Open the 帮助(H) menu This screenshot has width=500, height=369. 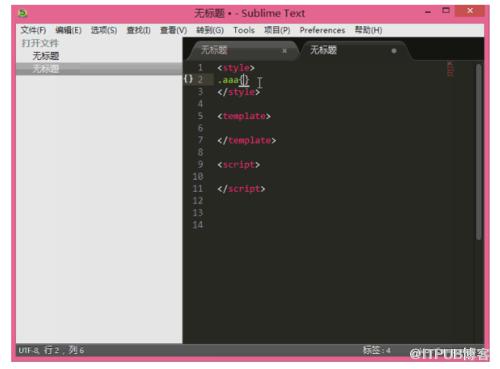pos(368,30)
